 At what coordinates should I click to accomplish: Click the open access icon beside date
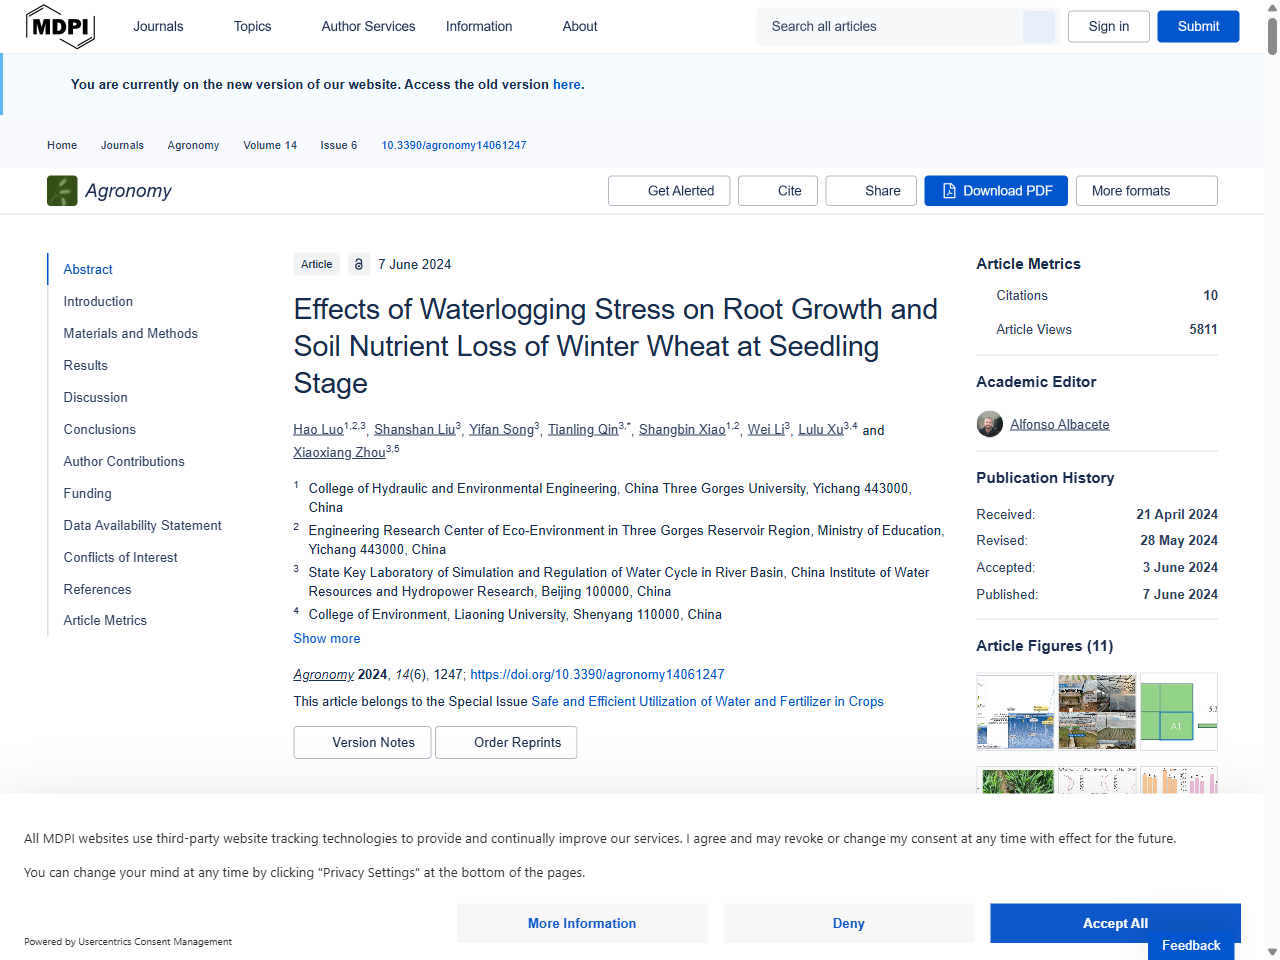[359, 264]
